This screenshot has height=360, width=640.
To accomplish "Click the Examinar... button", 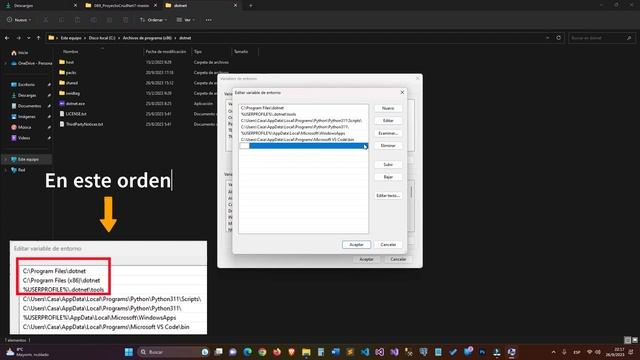I will (388, 133).
